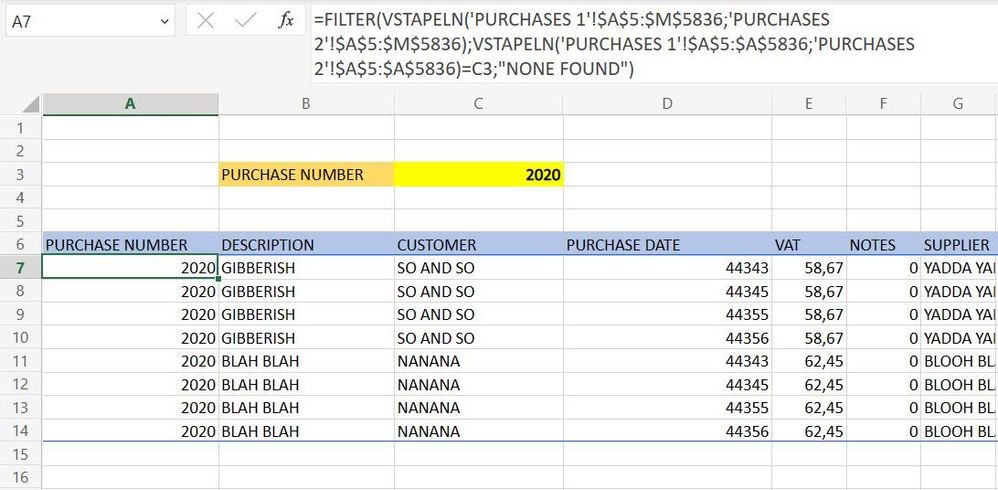Open the Name Box dropdown arrow
The image size is (998, 490).
tap(164, 20)
